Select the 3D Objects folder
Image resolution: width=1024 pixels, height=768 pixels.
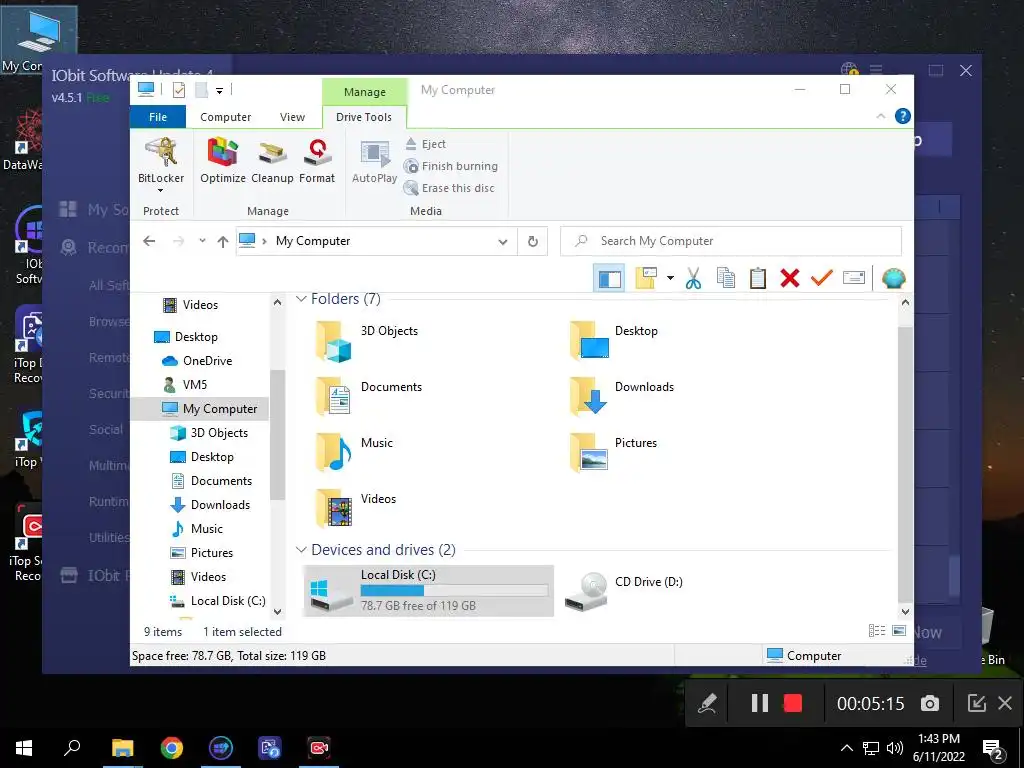[367, 341]
